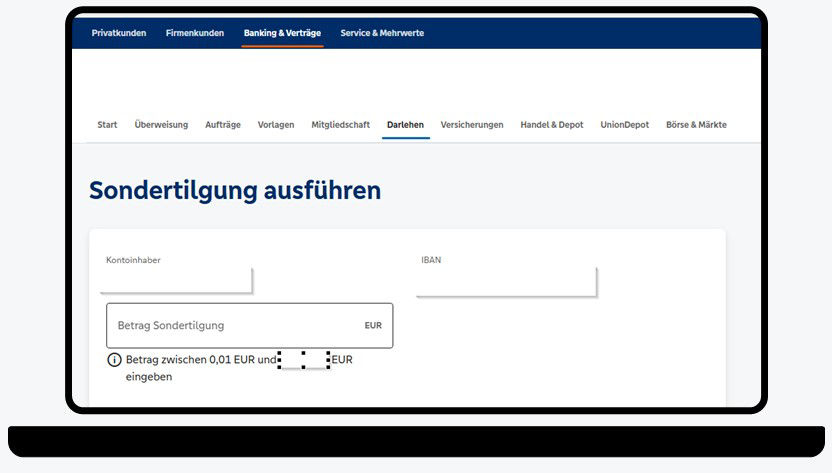Navigate to the Versicherungen tab
832x473 pixels.
point(472,125)
